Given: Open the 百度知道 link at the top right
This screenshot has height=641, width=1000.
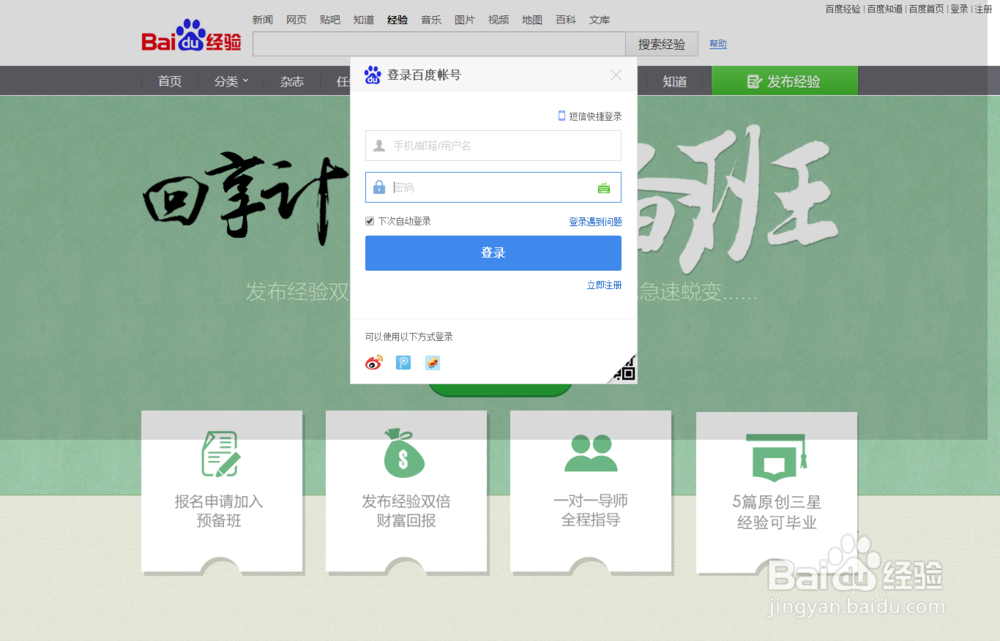Looking at the screenshot, I should point(885,9).
